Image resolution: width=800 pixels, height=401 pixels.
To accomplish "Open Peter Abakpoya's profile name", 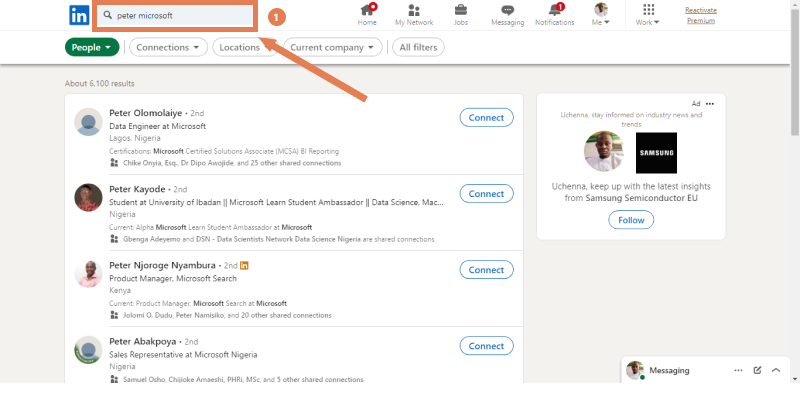I will (x=143, y=341).
